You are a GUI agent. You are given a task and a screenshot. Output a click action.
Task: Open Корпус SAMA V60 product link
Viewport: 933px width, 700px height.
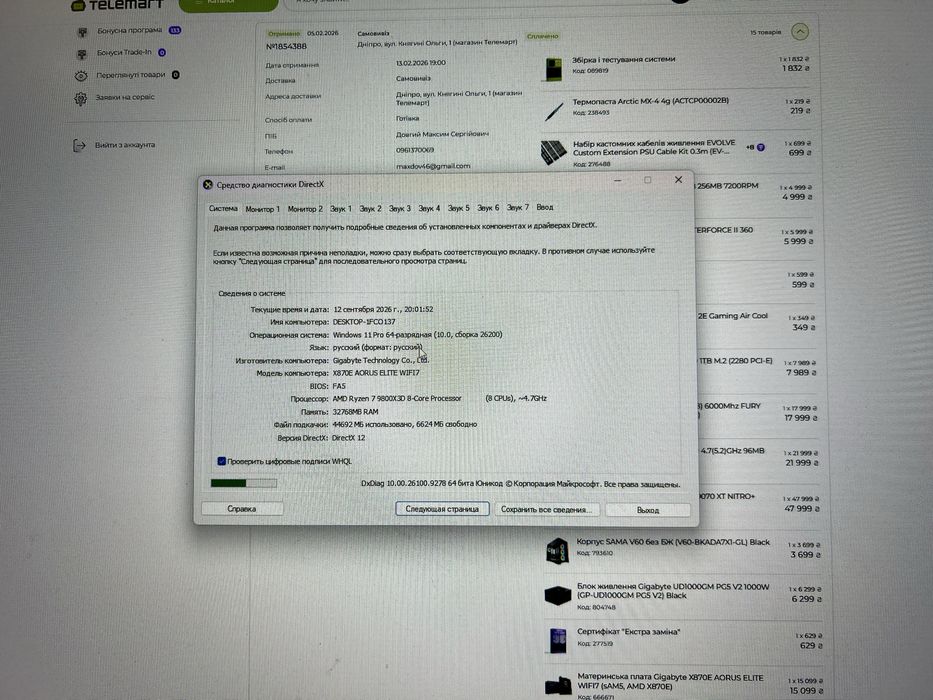coord(673,542)
